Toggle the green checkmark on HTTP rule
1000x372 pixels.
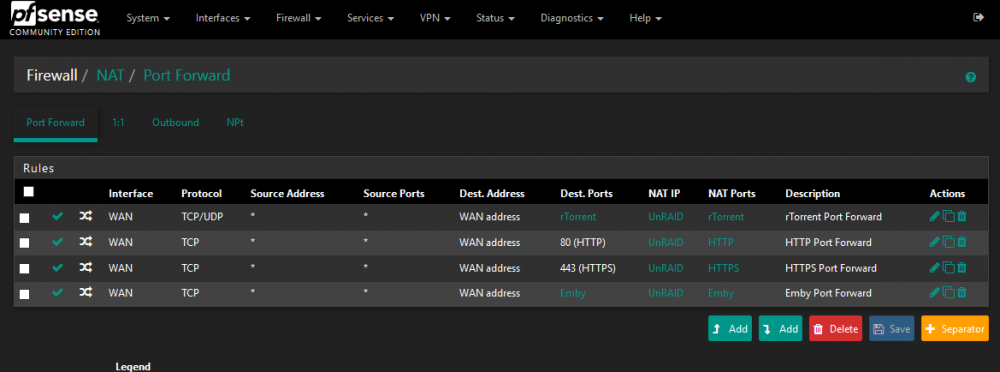tap(57, 242)
